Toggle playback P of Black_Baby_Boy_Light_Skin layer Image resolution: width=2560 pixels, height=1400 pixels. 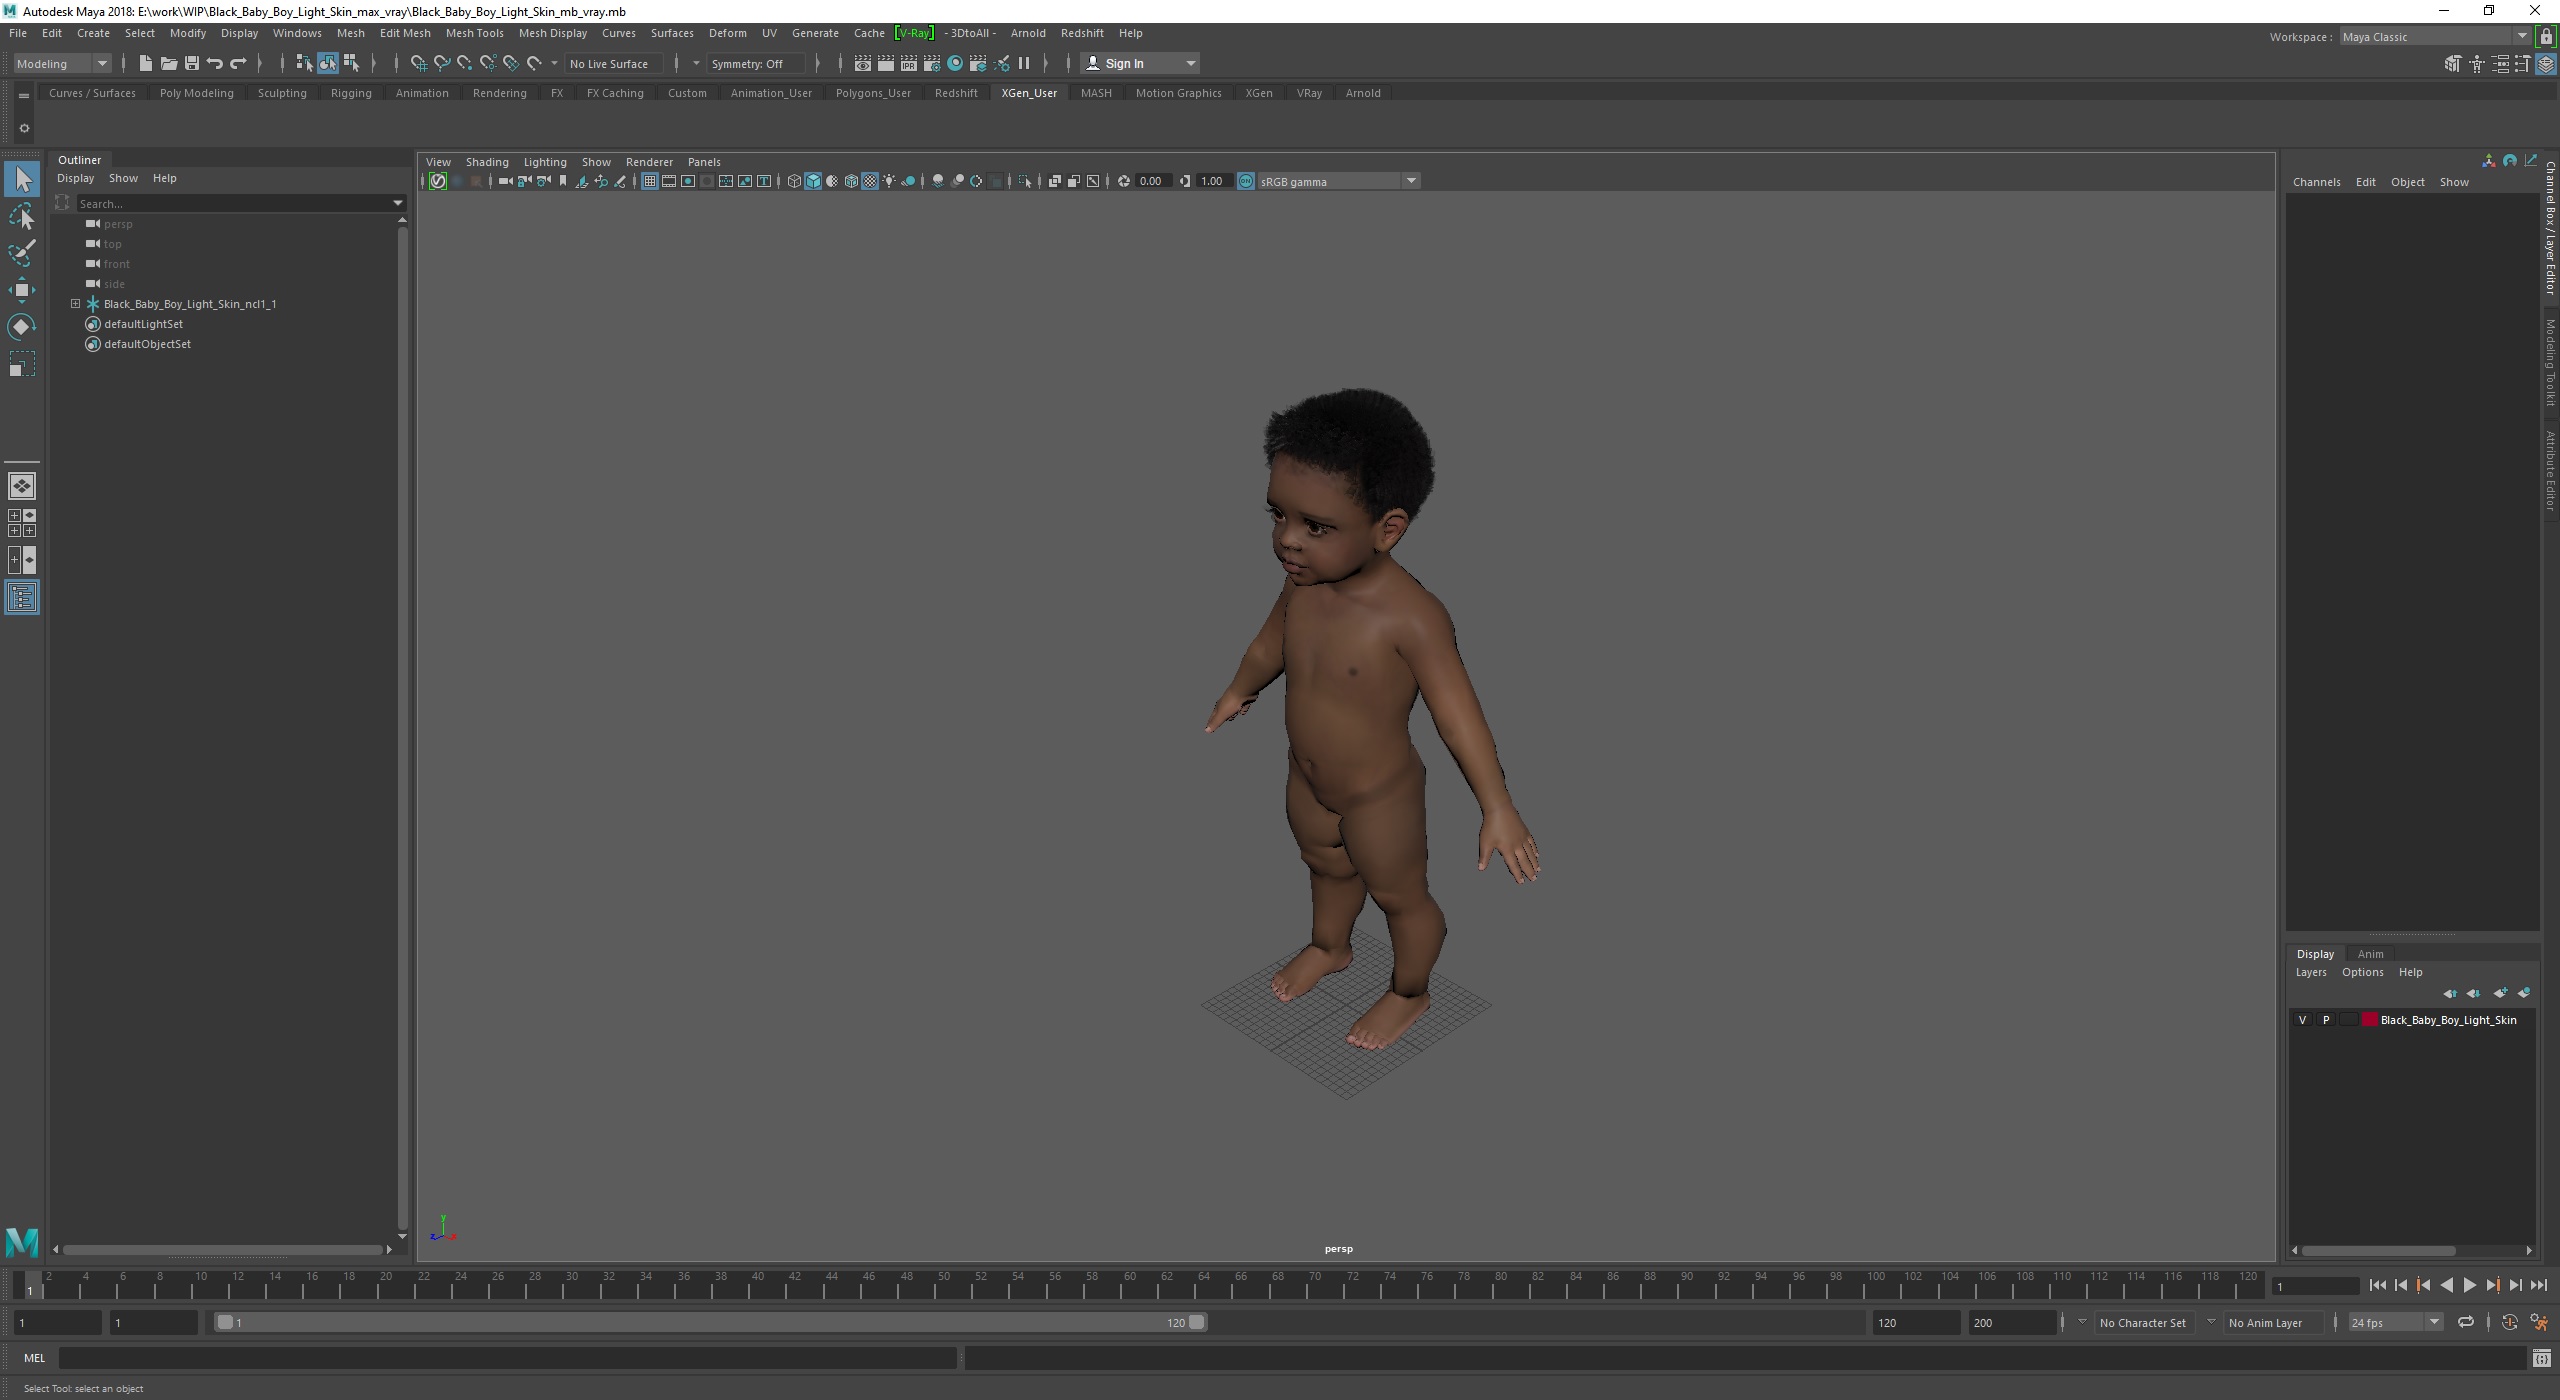coord(2326,1020)
